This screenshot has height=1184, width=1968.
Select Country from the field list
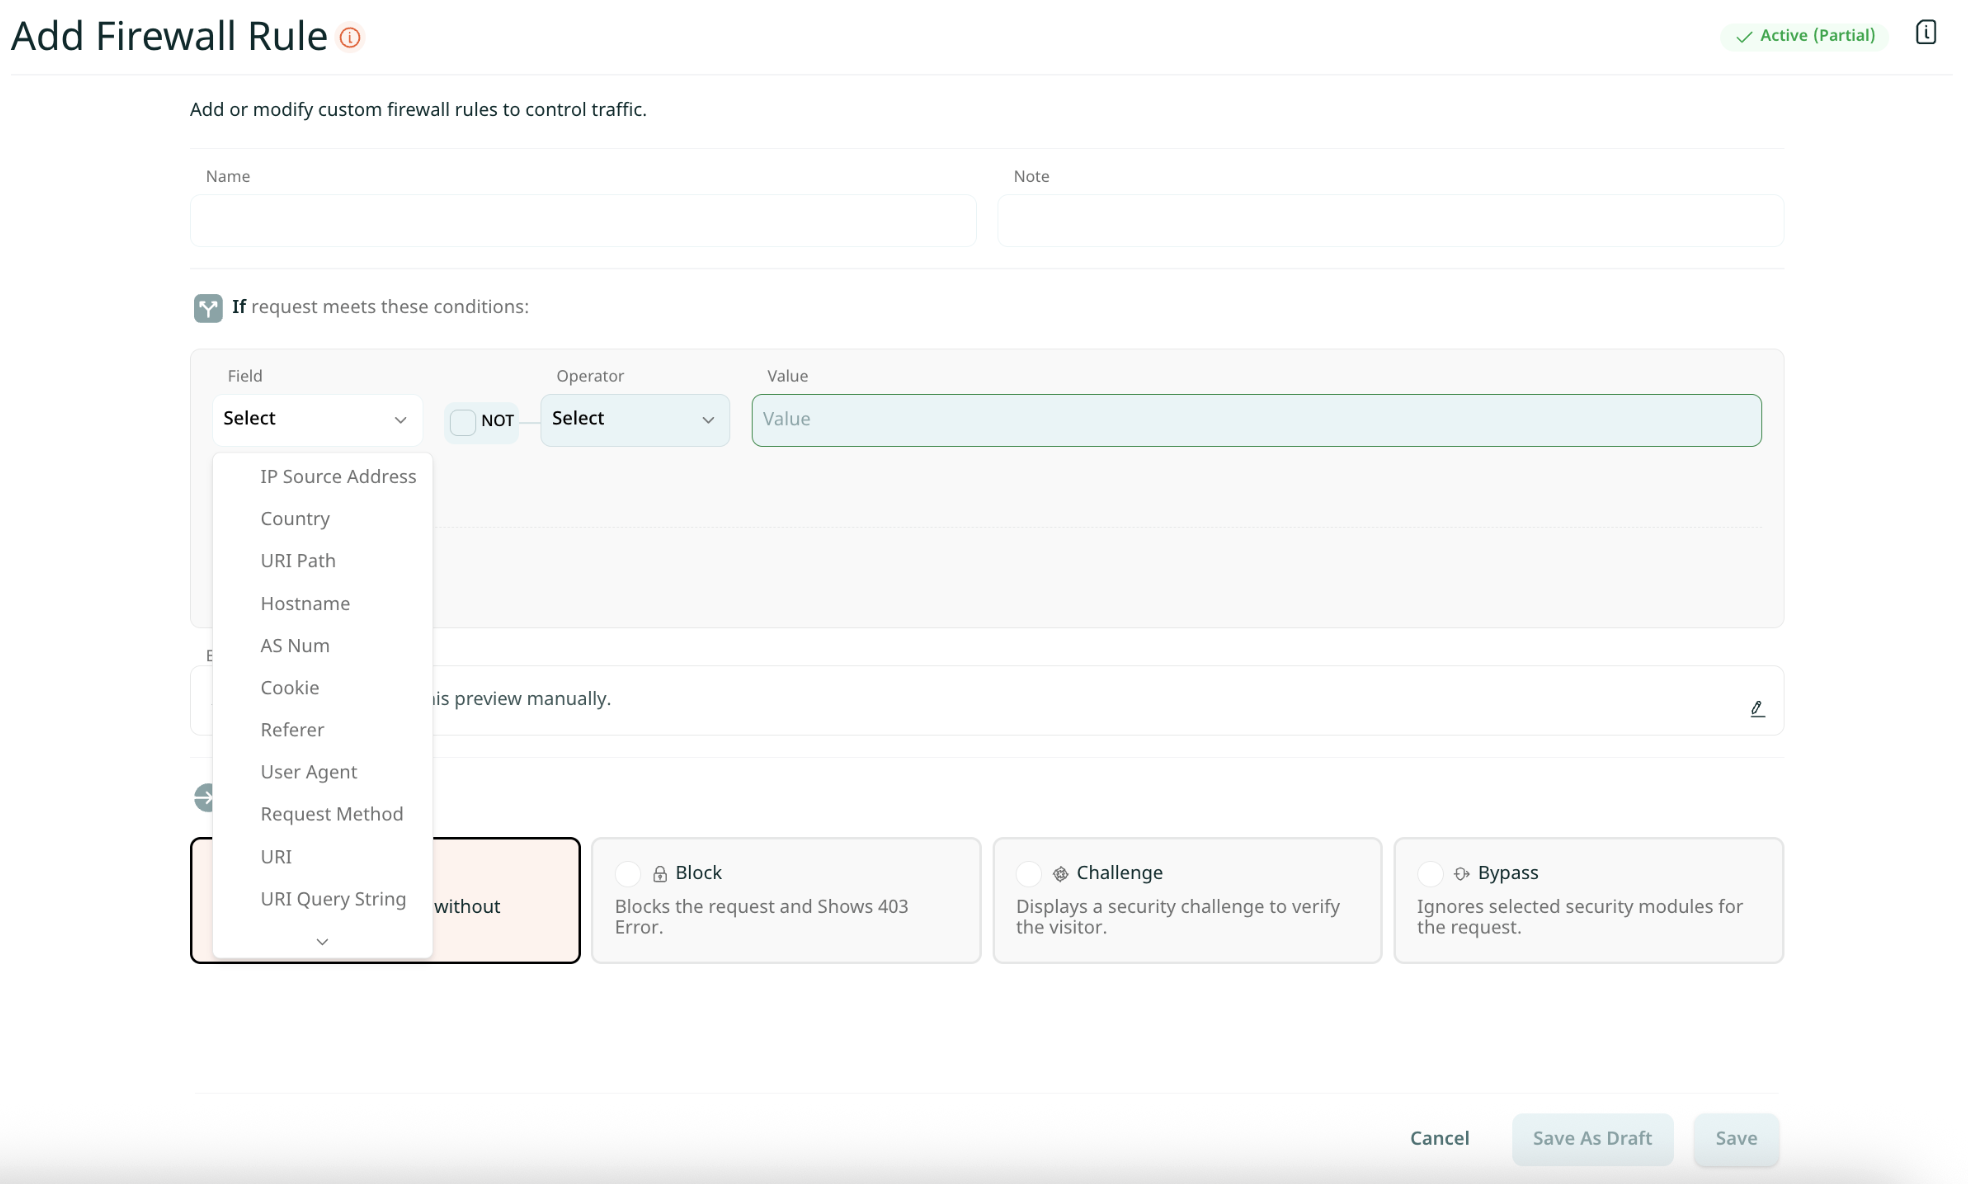click(295, 518)
